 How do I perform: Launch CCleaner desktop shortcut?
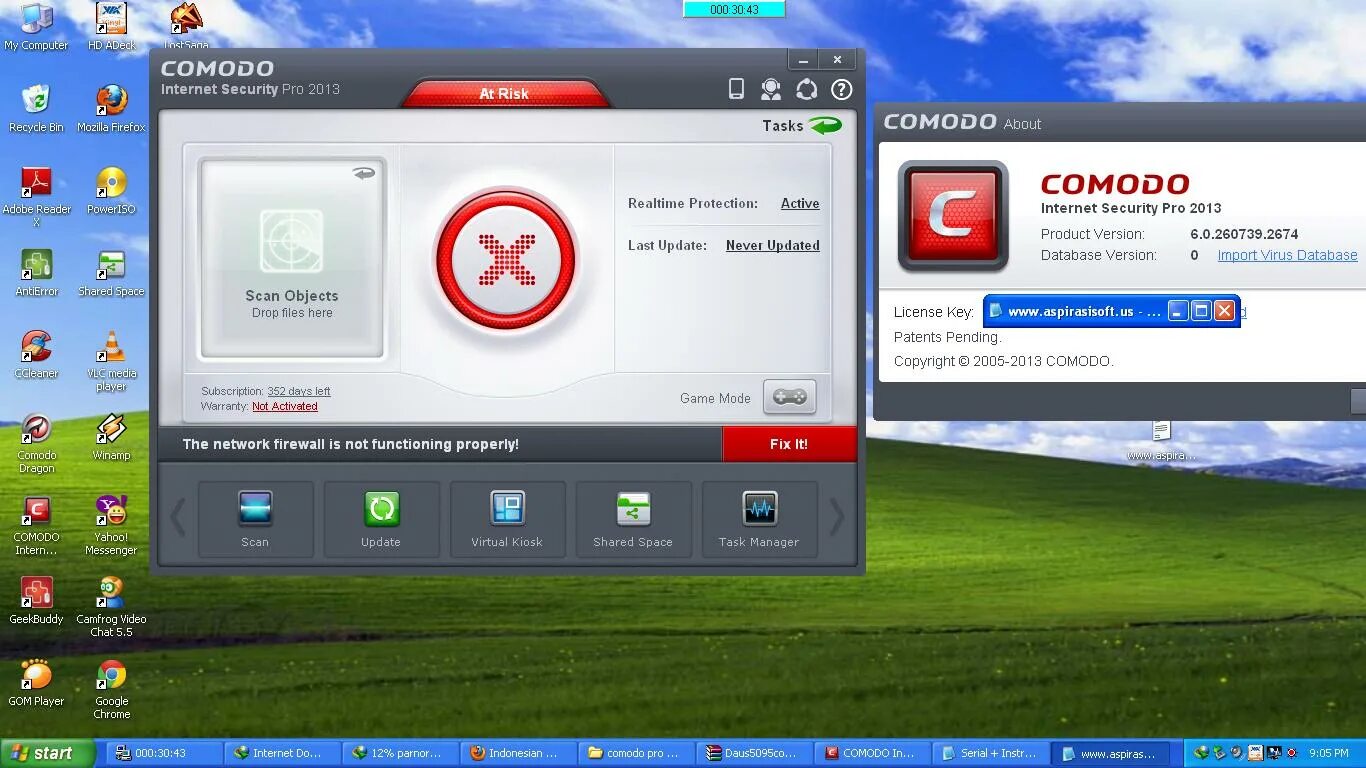tap(37, 355)
